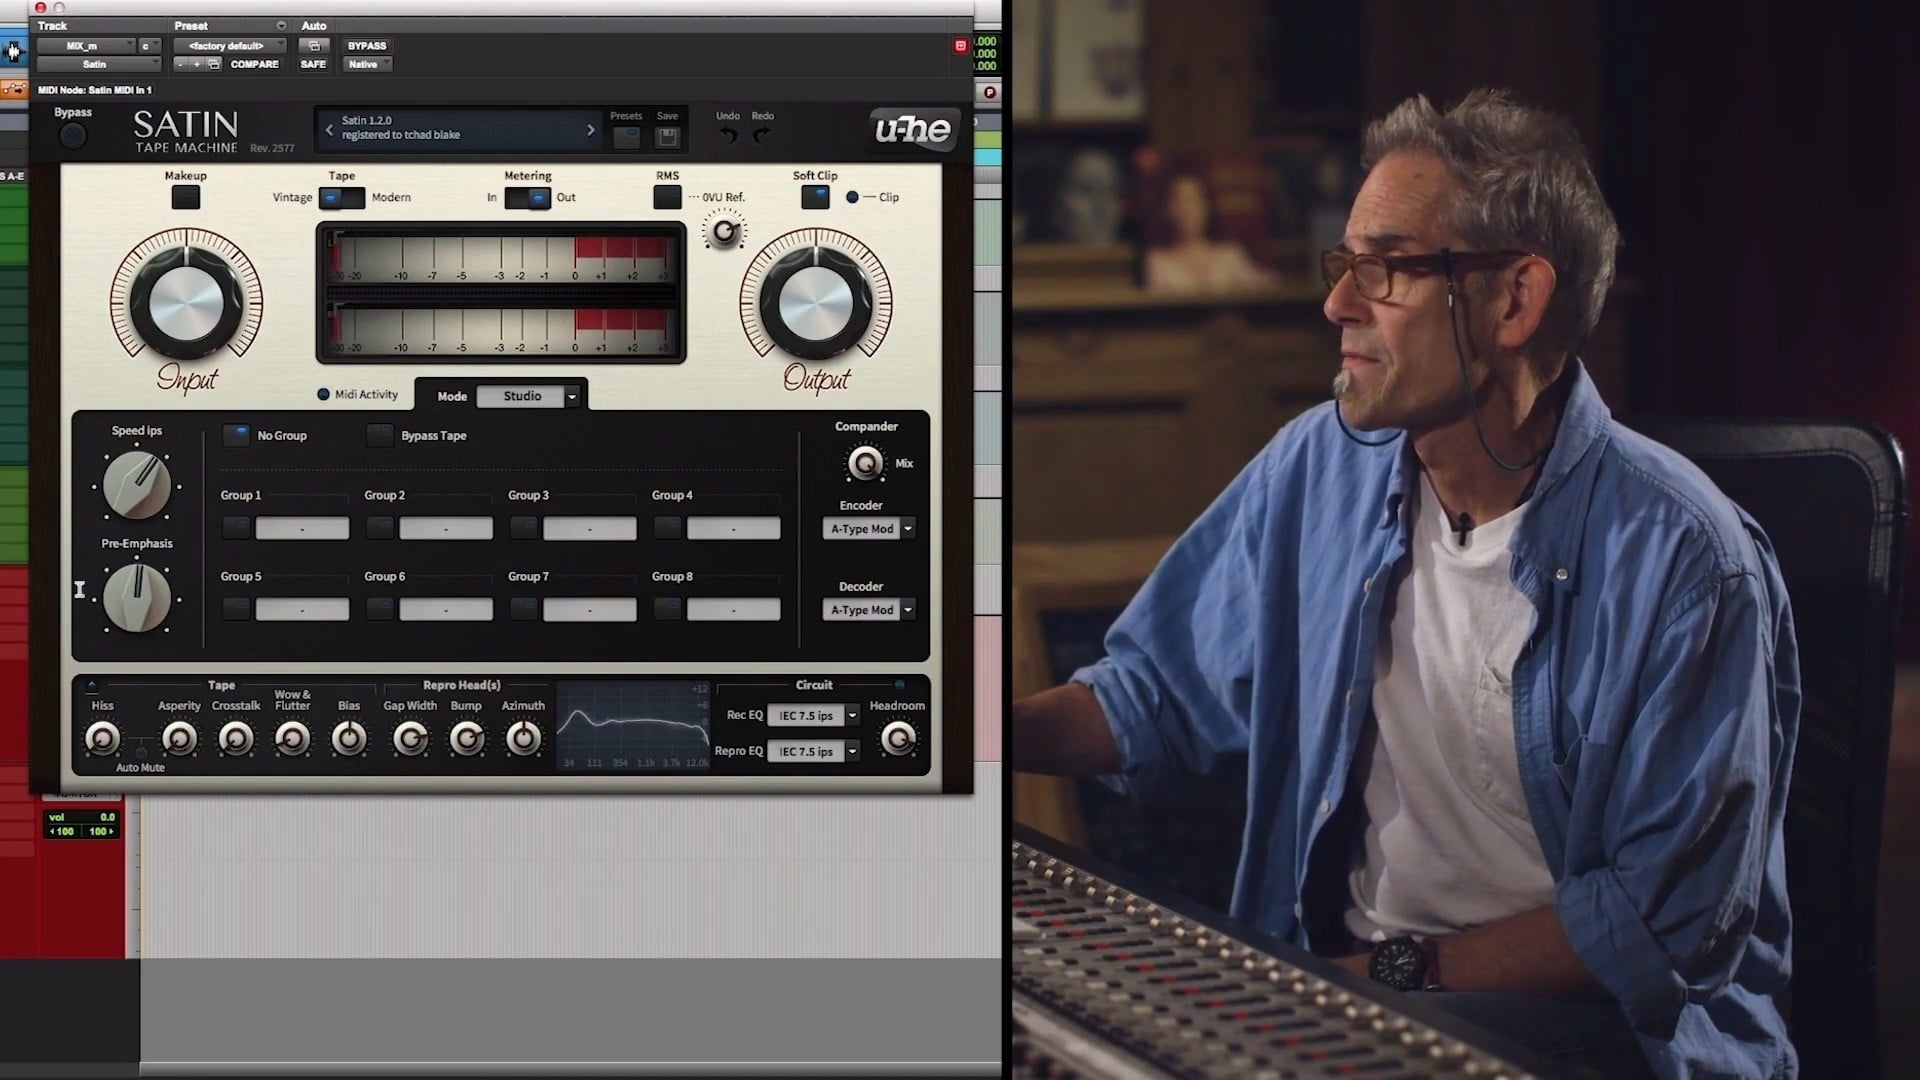
Task: Click the Headroom knob
Action: click(898, 739)
